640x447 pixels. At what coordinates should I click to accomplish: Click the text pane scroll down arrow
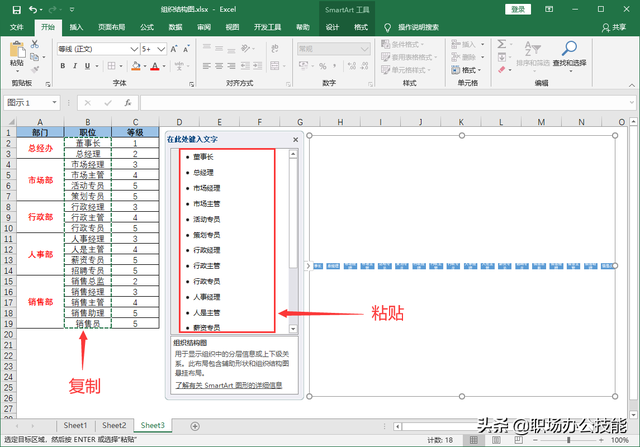click(293, 329)
